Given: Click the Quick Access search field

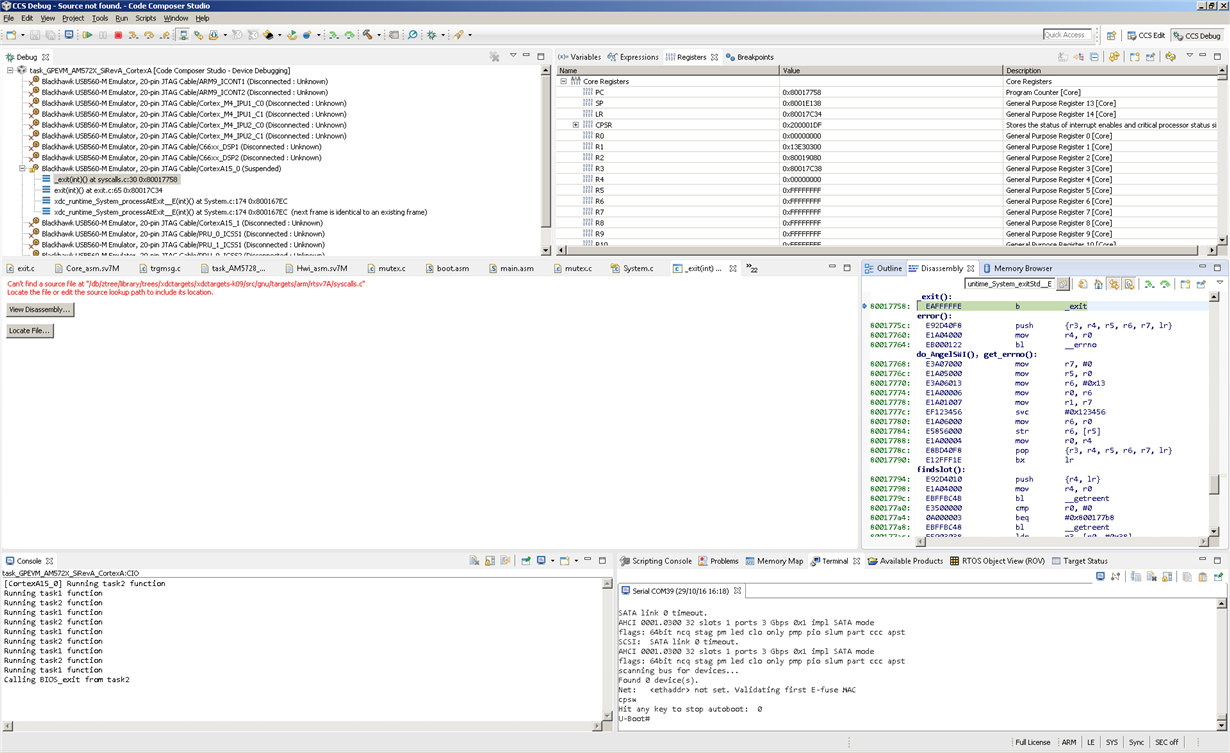Looking at the screenshot, I should coord(1068,35).
